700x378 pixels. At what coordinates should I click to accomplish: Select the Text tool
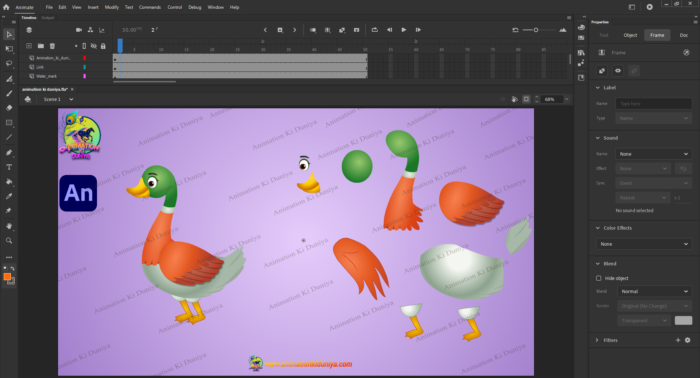(x=9, y=167)
